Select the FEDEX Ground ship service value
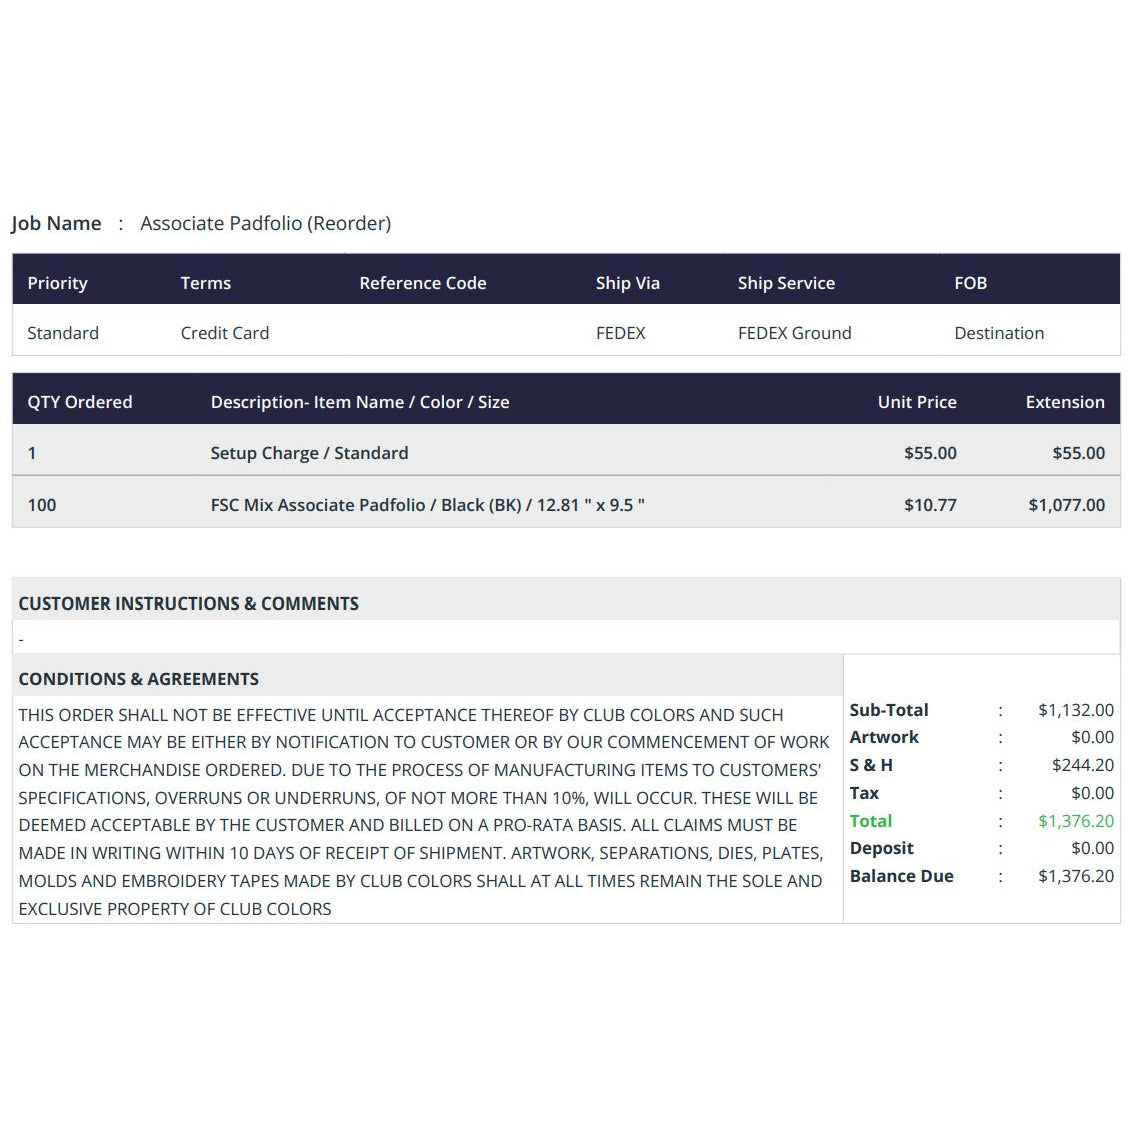 [794, 333]
